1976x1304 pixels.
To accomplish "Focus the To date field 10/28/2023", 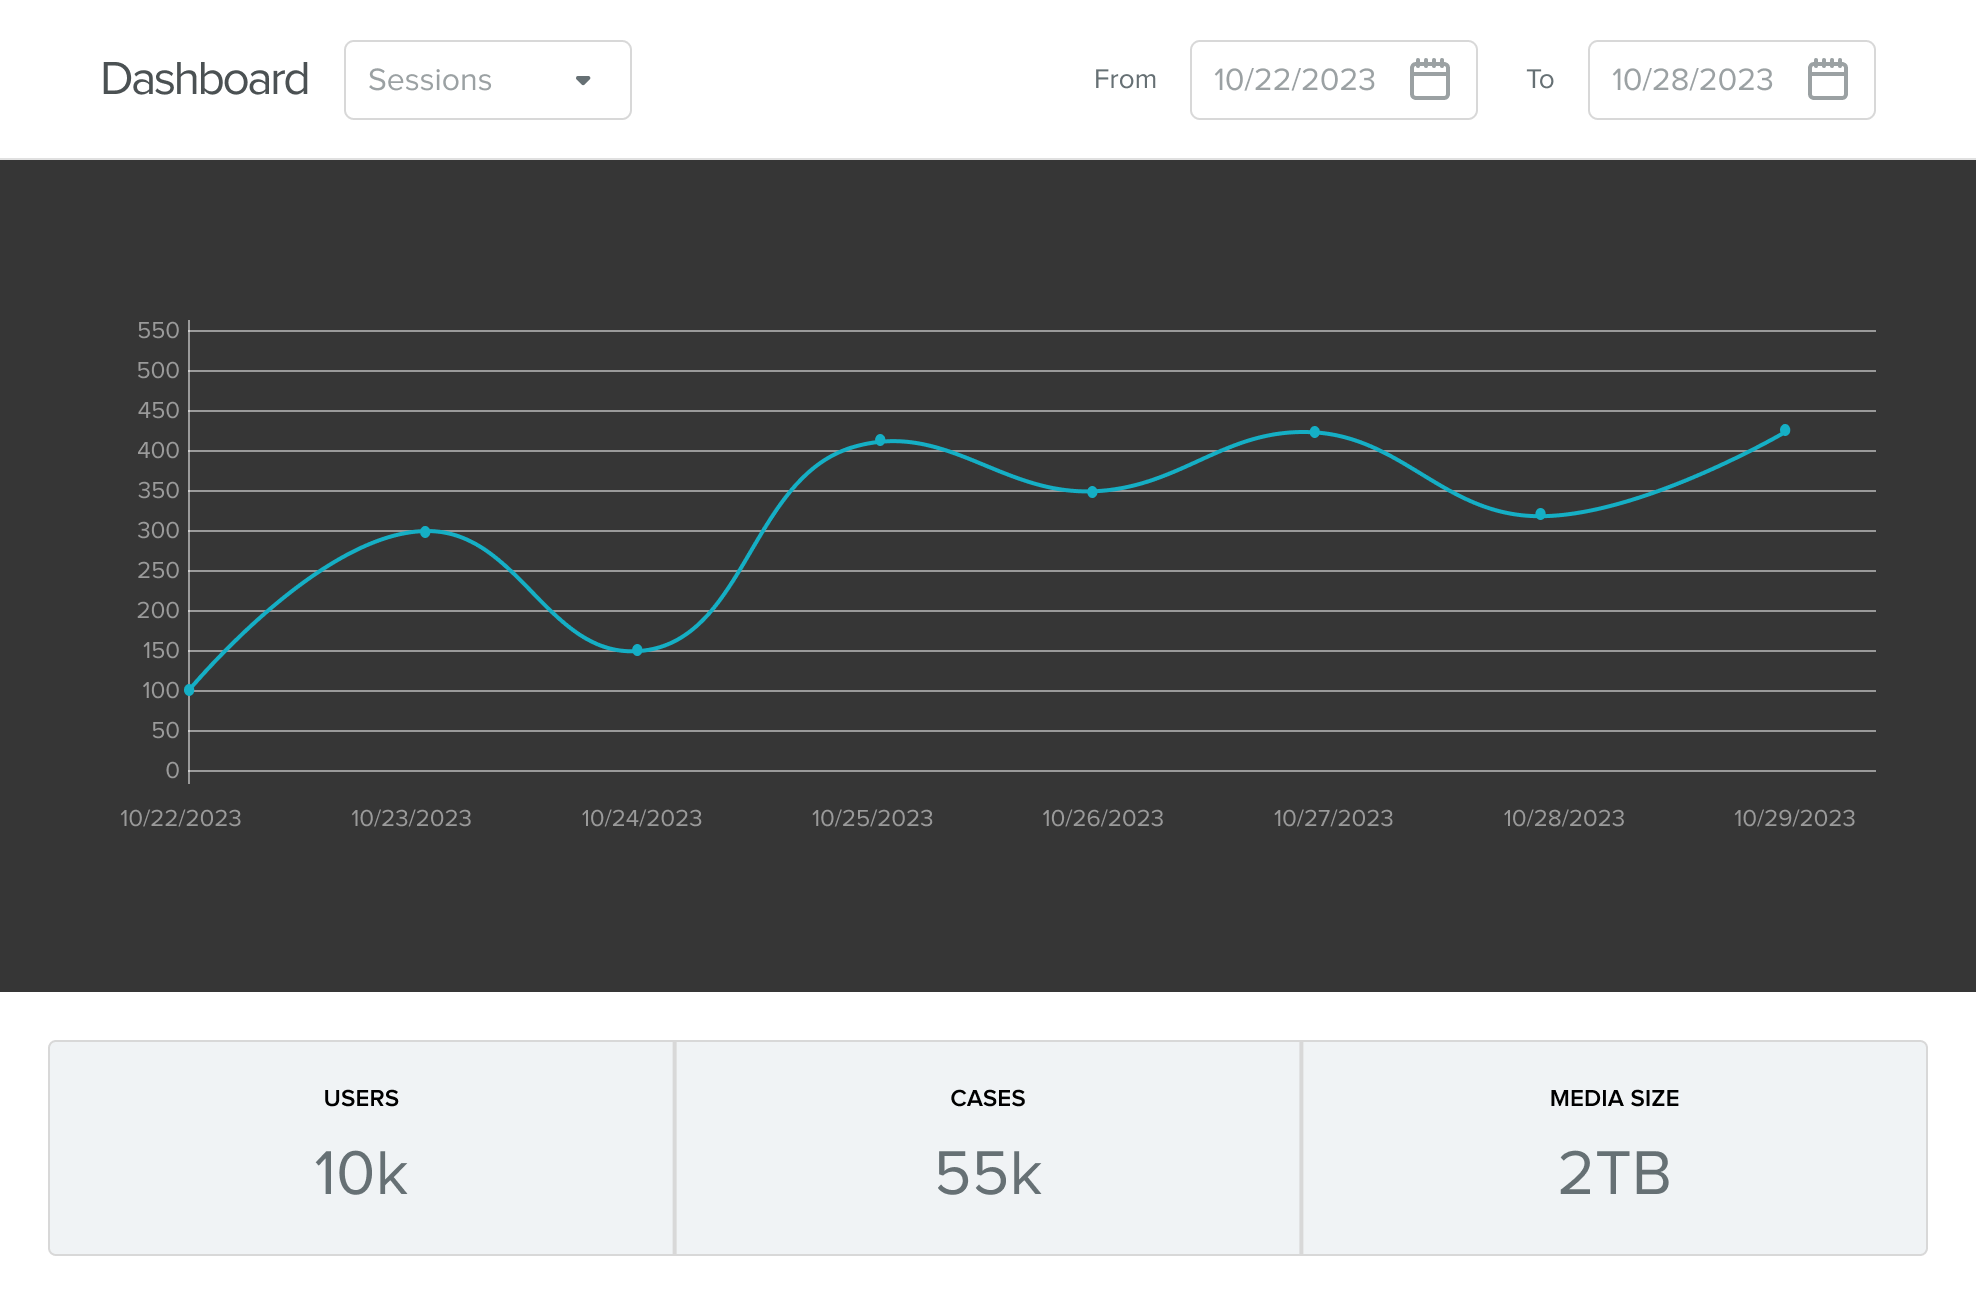I will point(1732,80).
